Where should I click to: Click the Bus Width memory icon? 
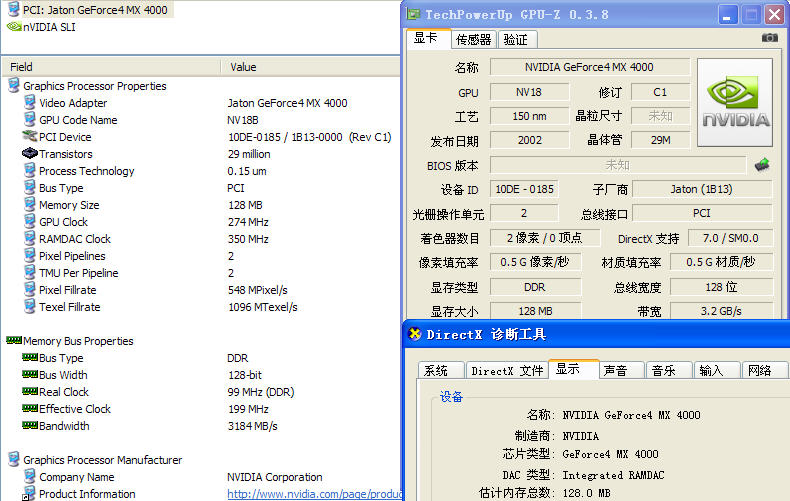click(30, 374)
